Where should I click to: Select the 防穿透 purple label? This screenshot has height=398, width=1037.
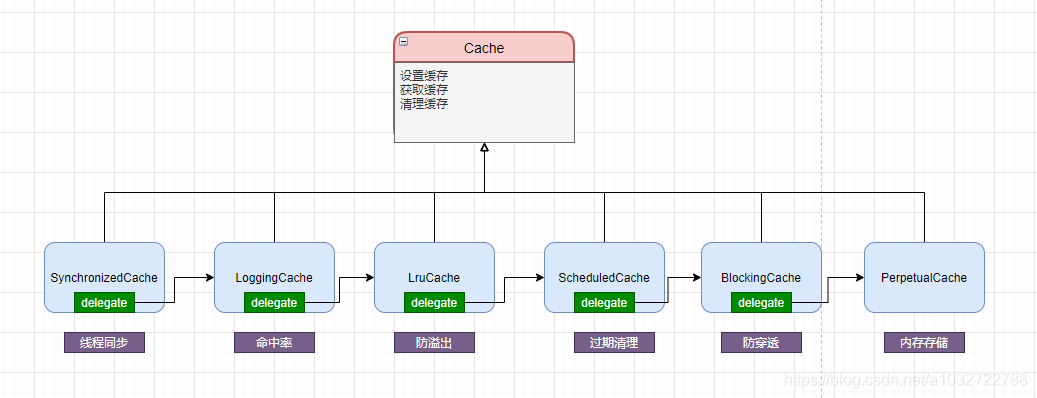[x=761, y=342]
